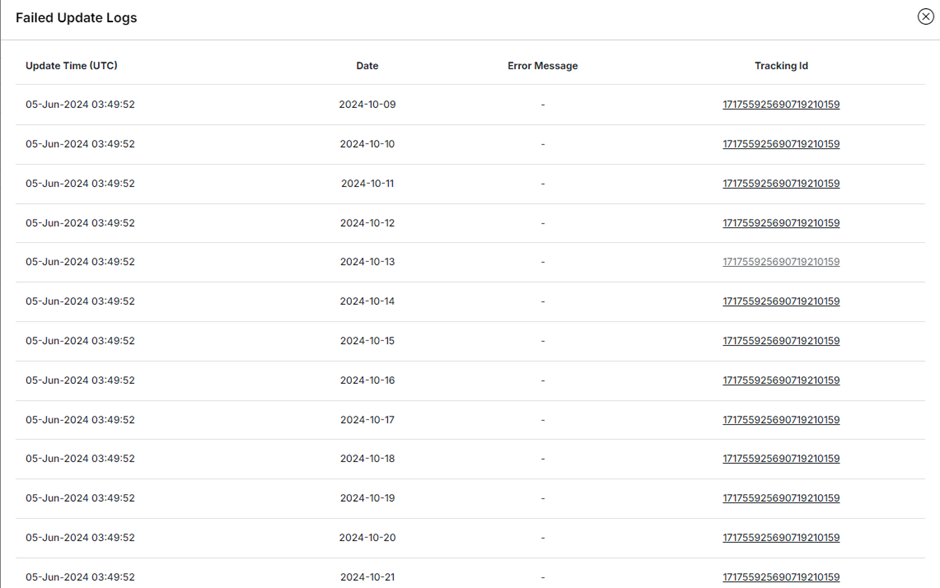940x588 pixels.
Task: Click the Tracking Id column header
Action: (781, 66)
